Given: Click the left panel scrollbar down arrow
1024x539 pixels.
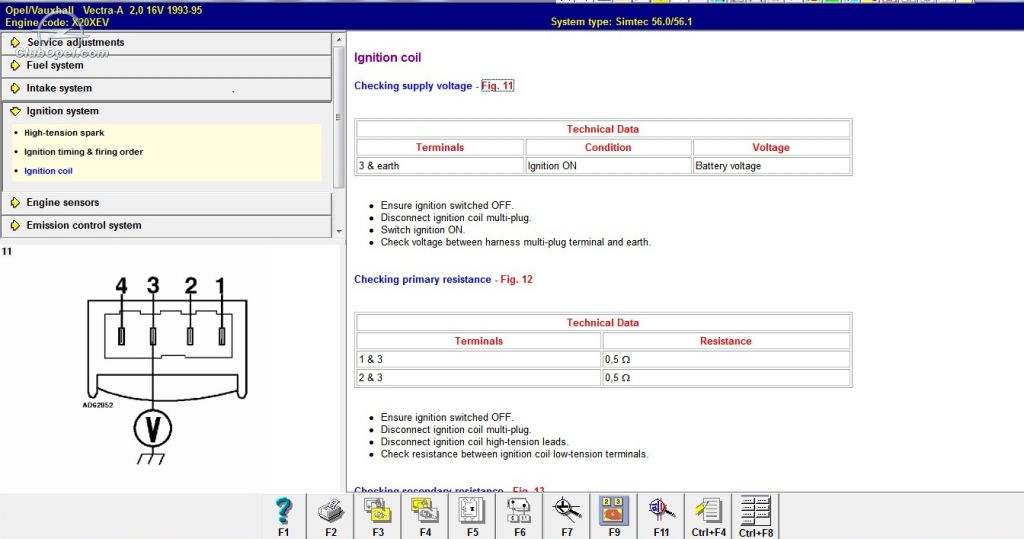Looking at the screenshot, I should [x=338, y=231].
